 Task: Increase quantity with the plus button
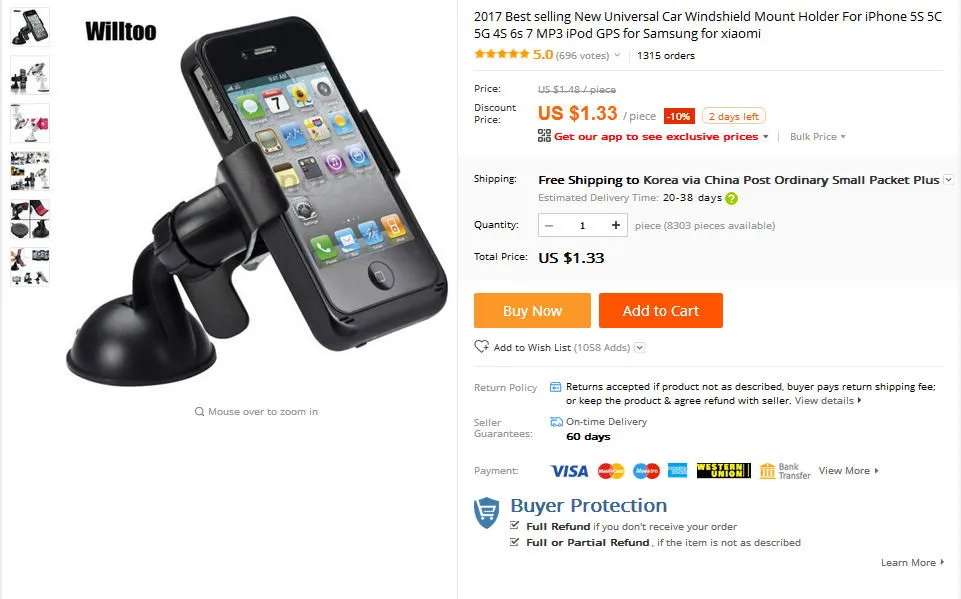point(616,226)
